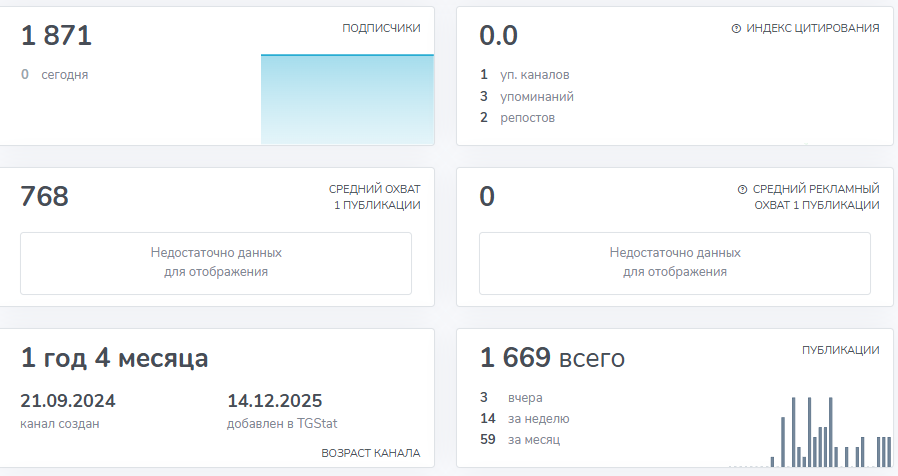Click 'за неделю' publications row
The width and height of the screenshot is (898, 476).
[x=525, y=419]
